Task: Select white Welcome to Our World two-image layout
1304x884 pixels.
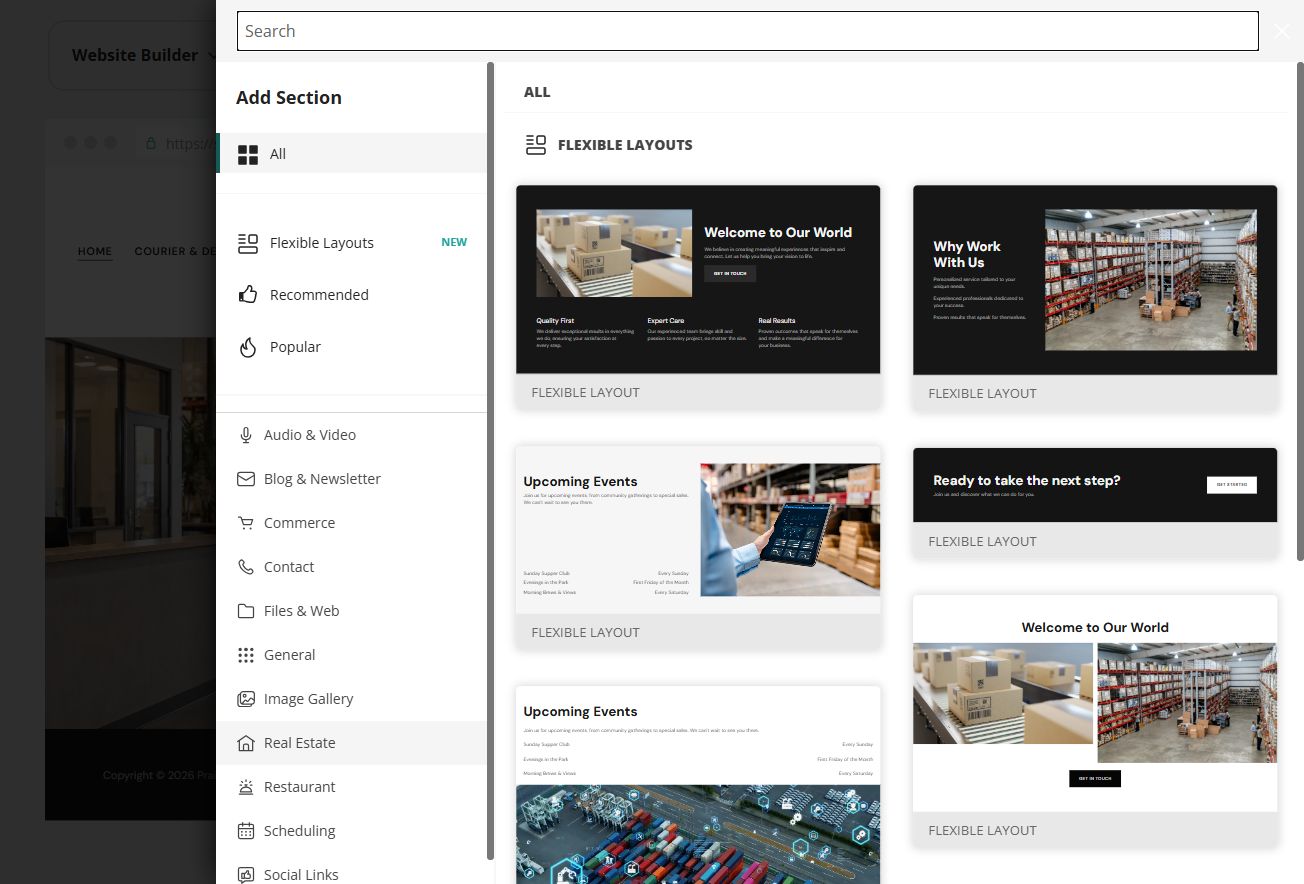Action: [1095, 721]
